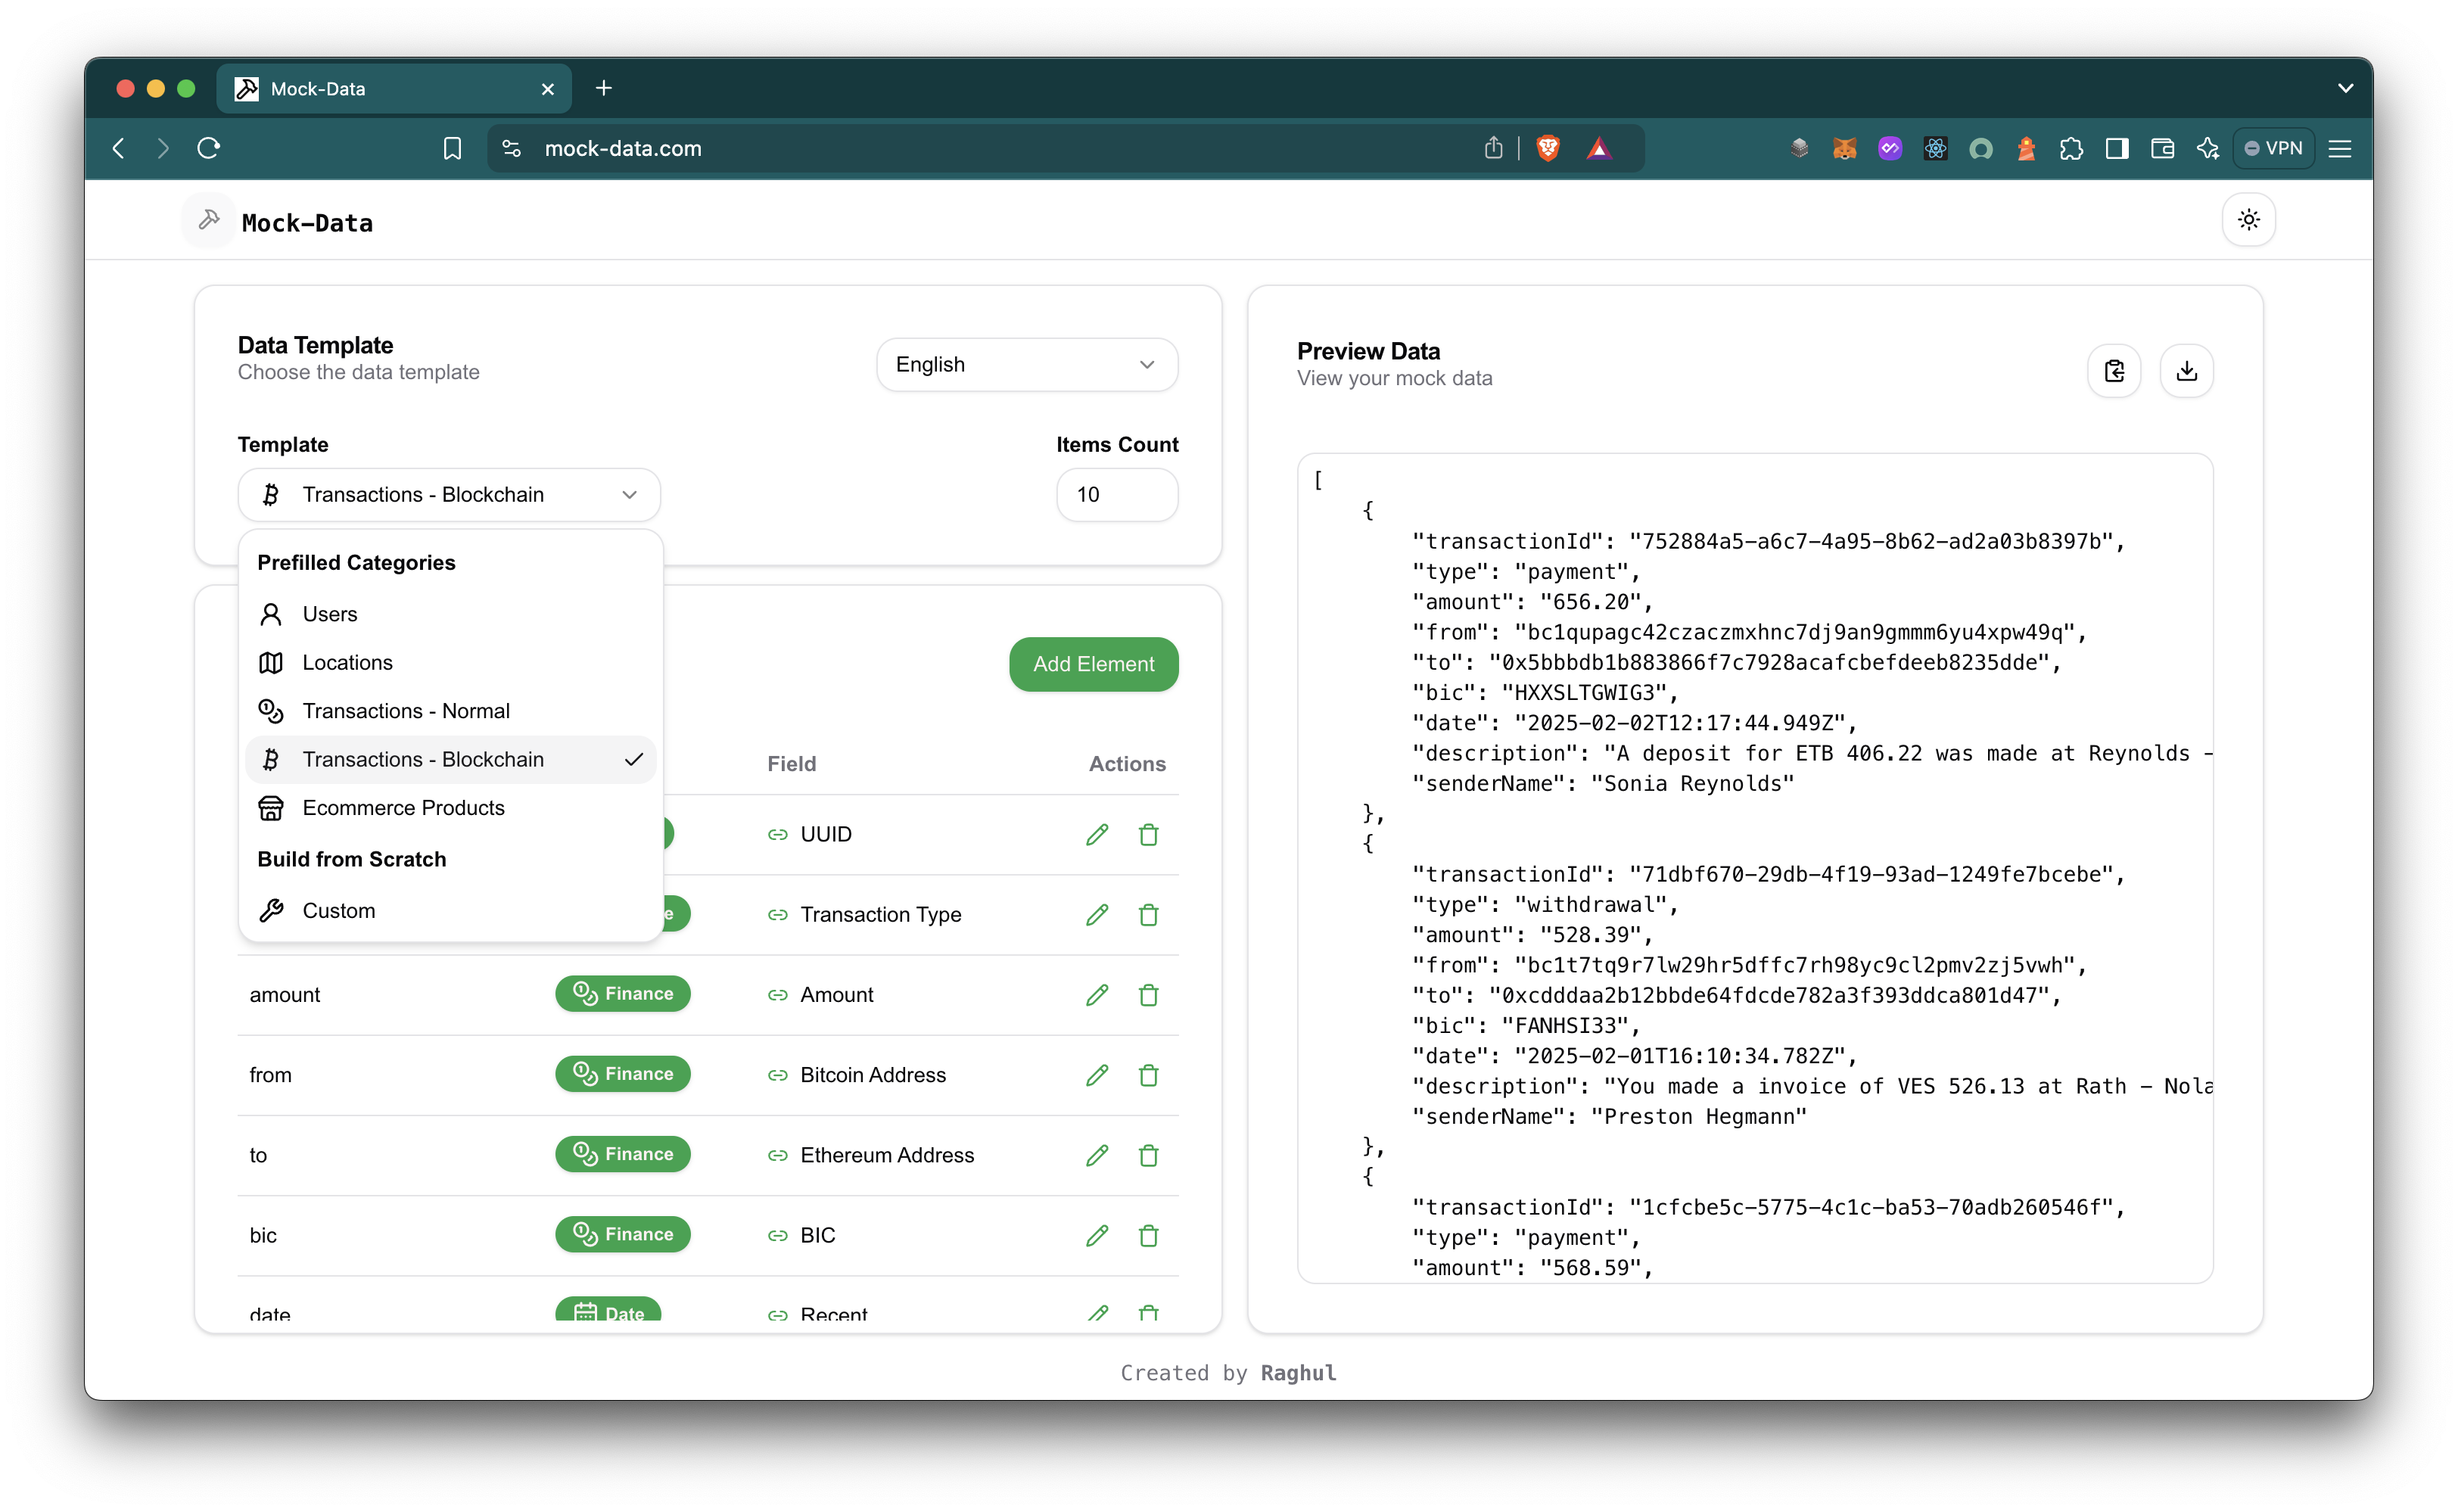Choose Transactions - Normal template
The image size is (2458, 1512).
click(450, 711)
